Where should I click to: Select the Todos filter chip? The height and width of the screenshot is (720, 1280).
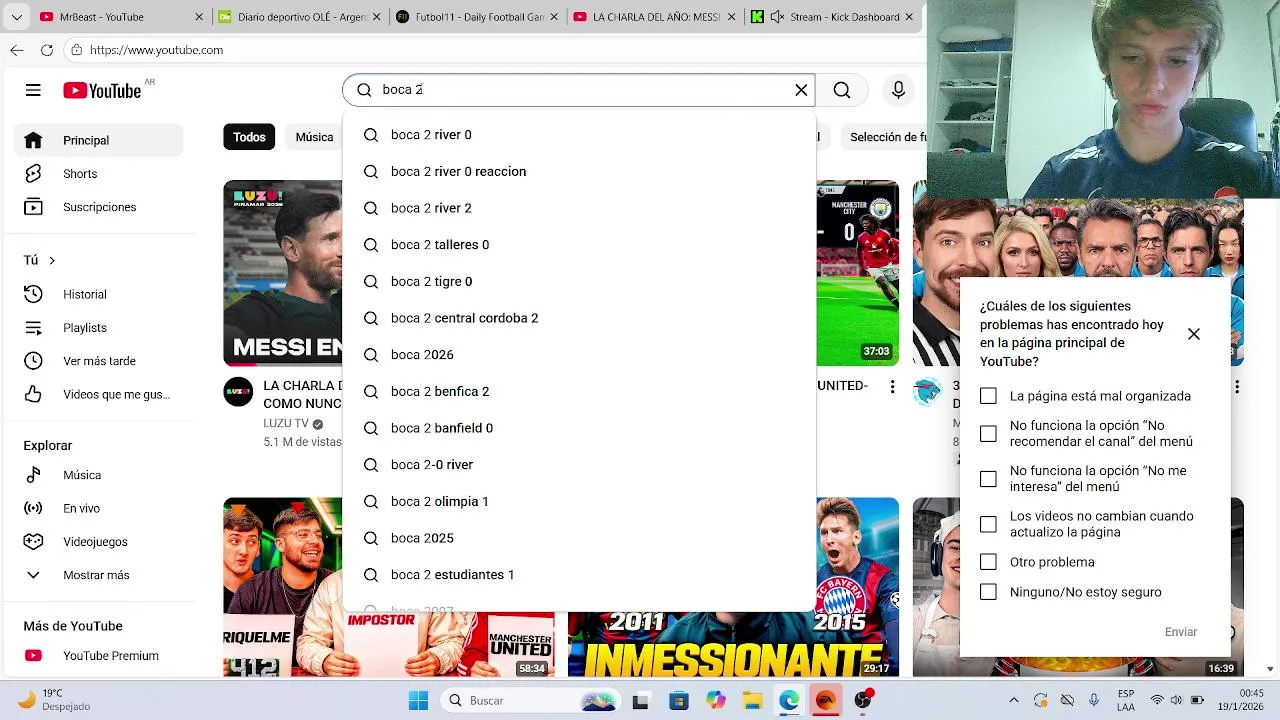coord(249,137)
